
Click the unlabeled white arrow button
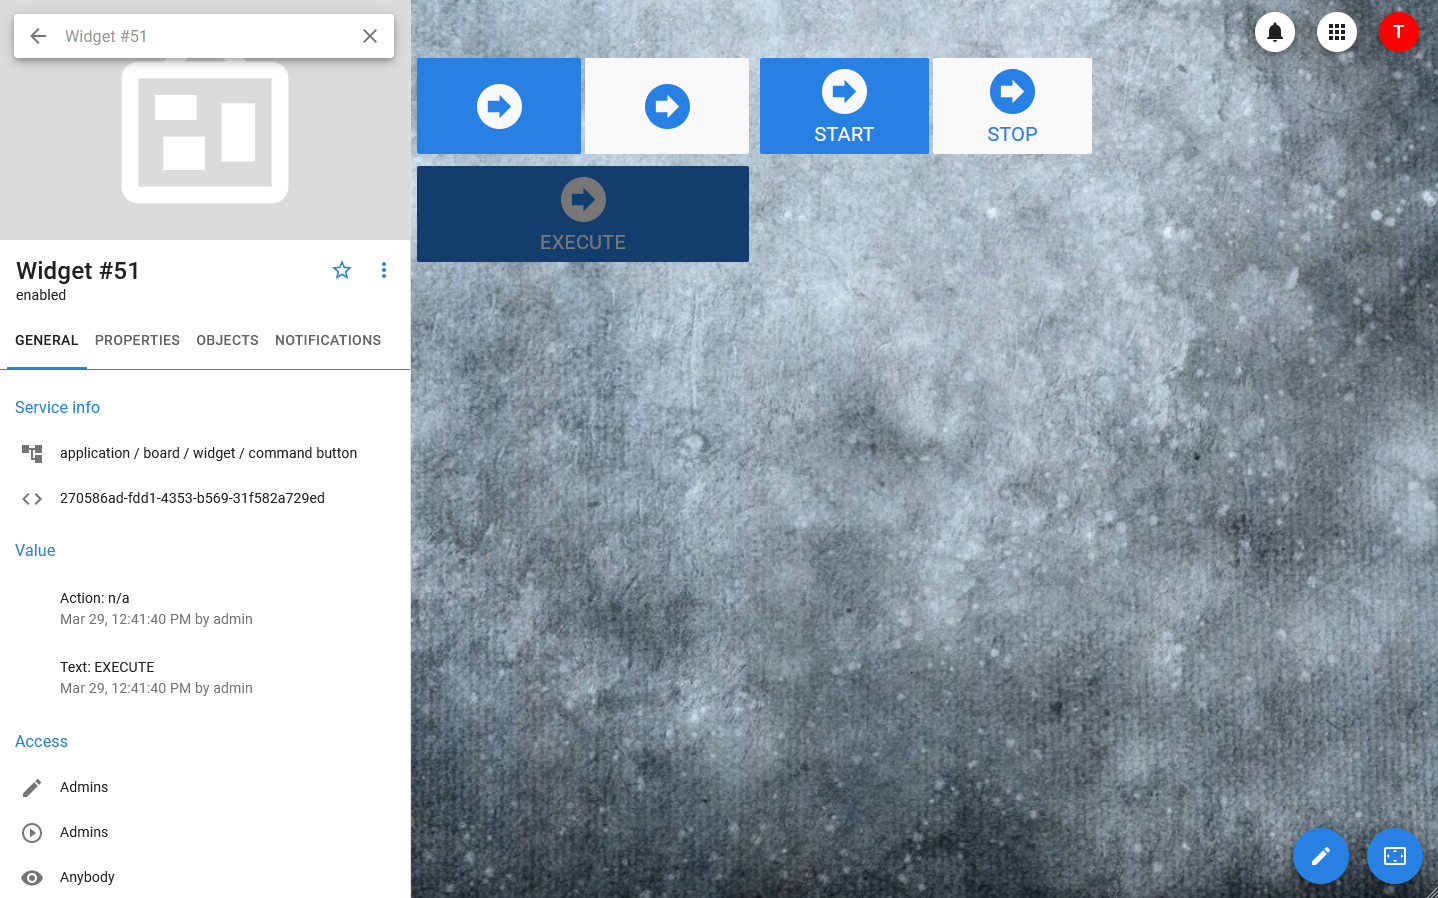pos(667,106)
